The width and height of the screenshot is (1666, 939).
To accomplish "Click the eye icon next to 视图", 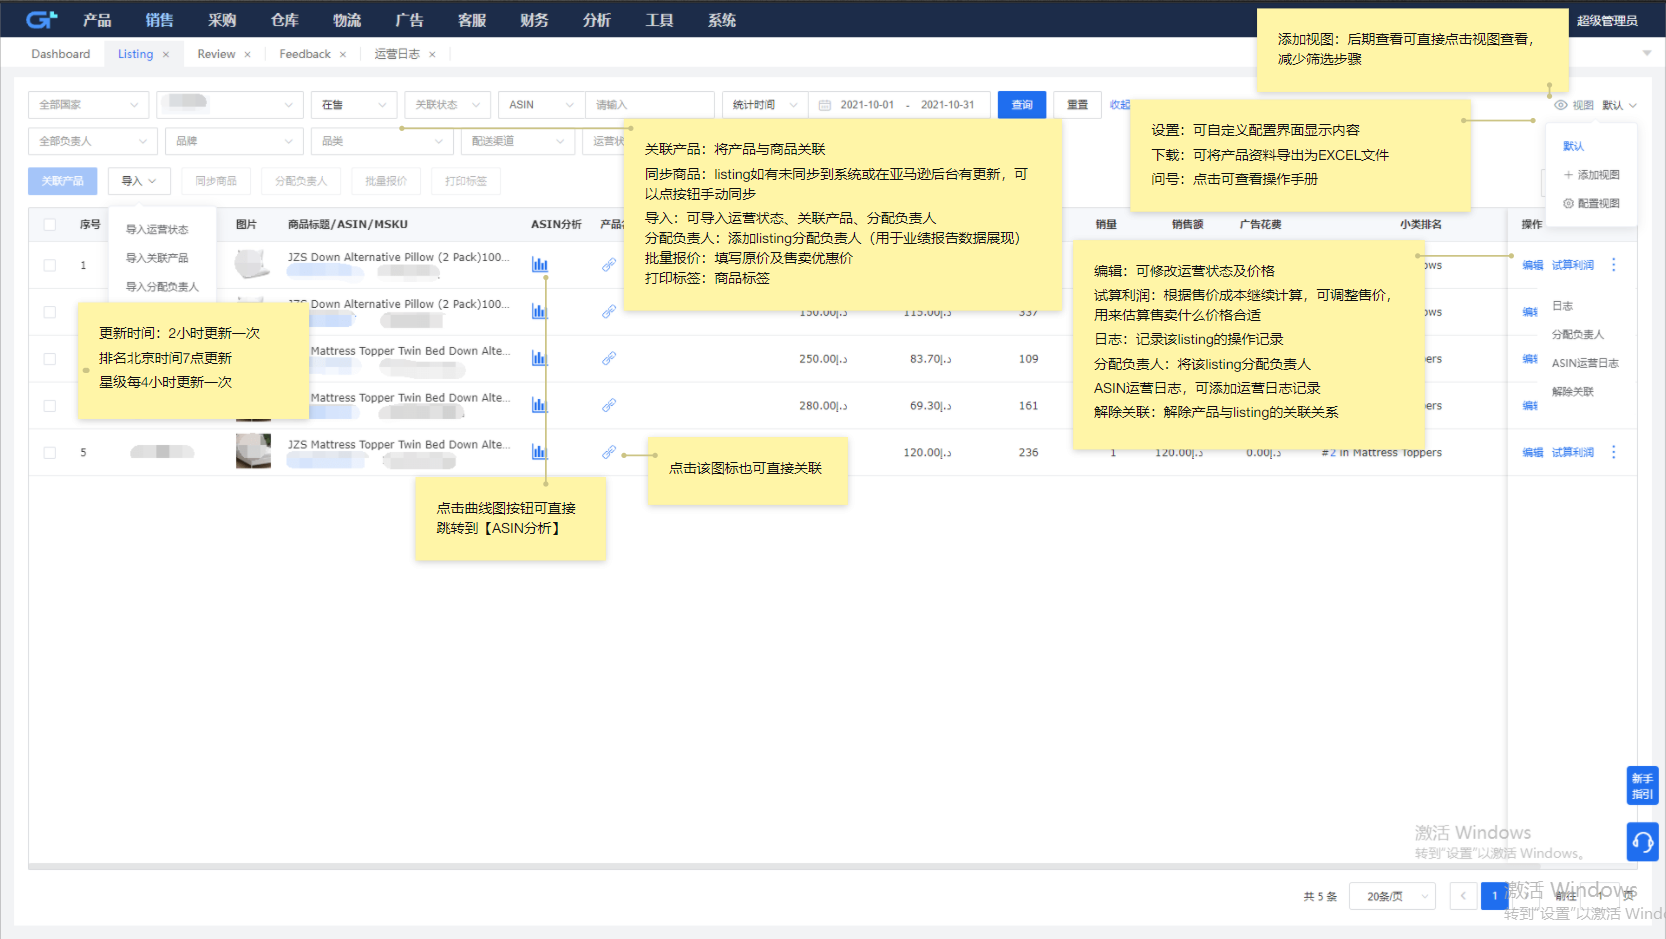I will (x=1561, y=104).
